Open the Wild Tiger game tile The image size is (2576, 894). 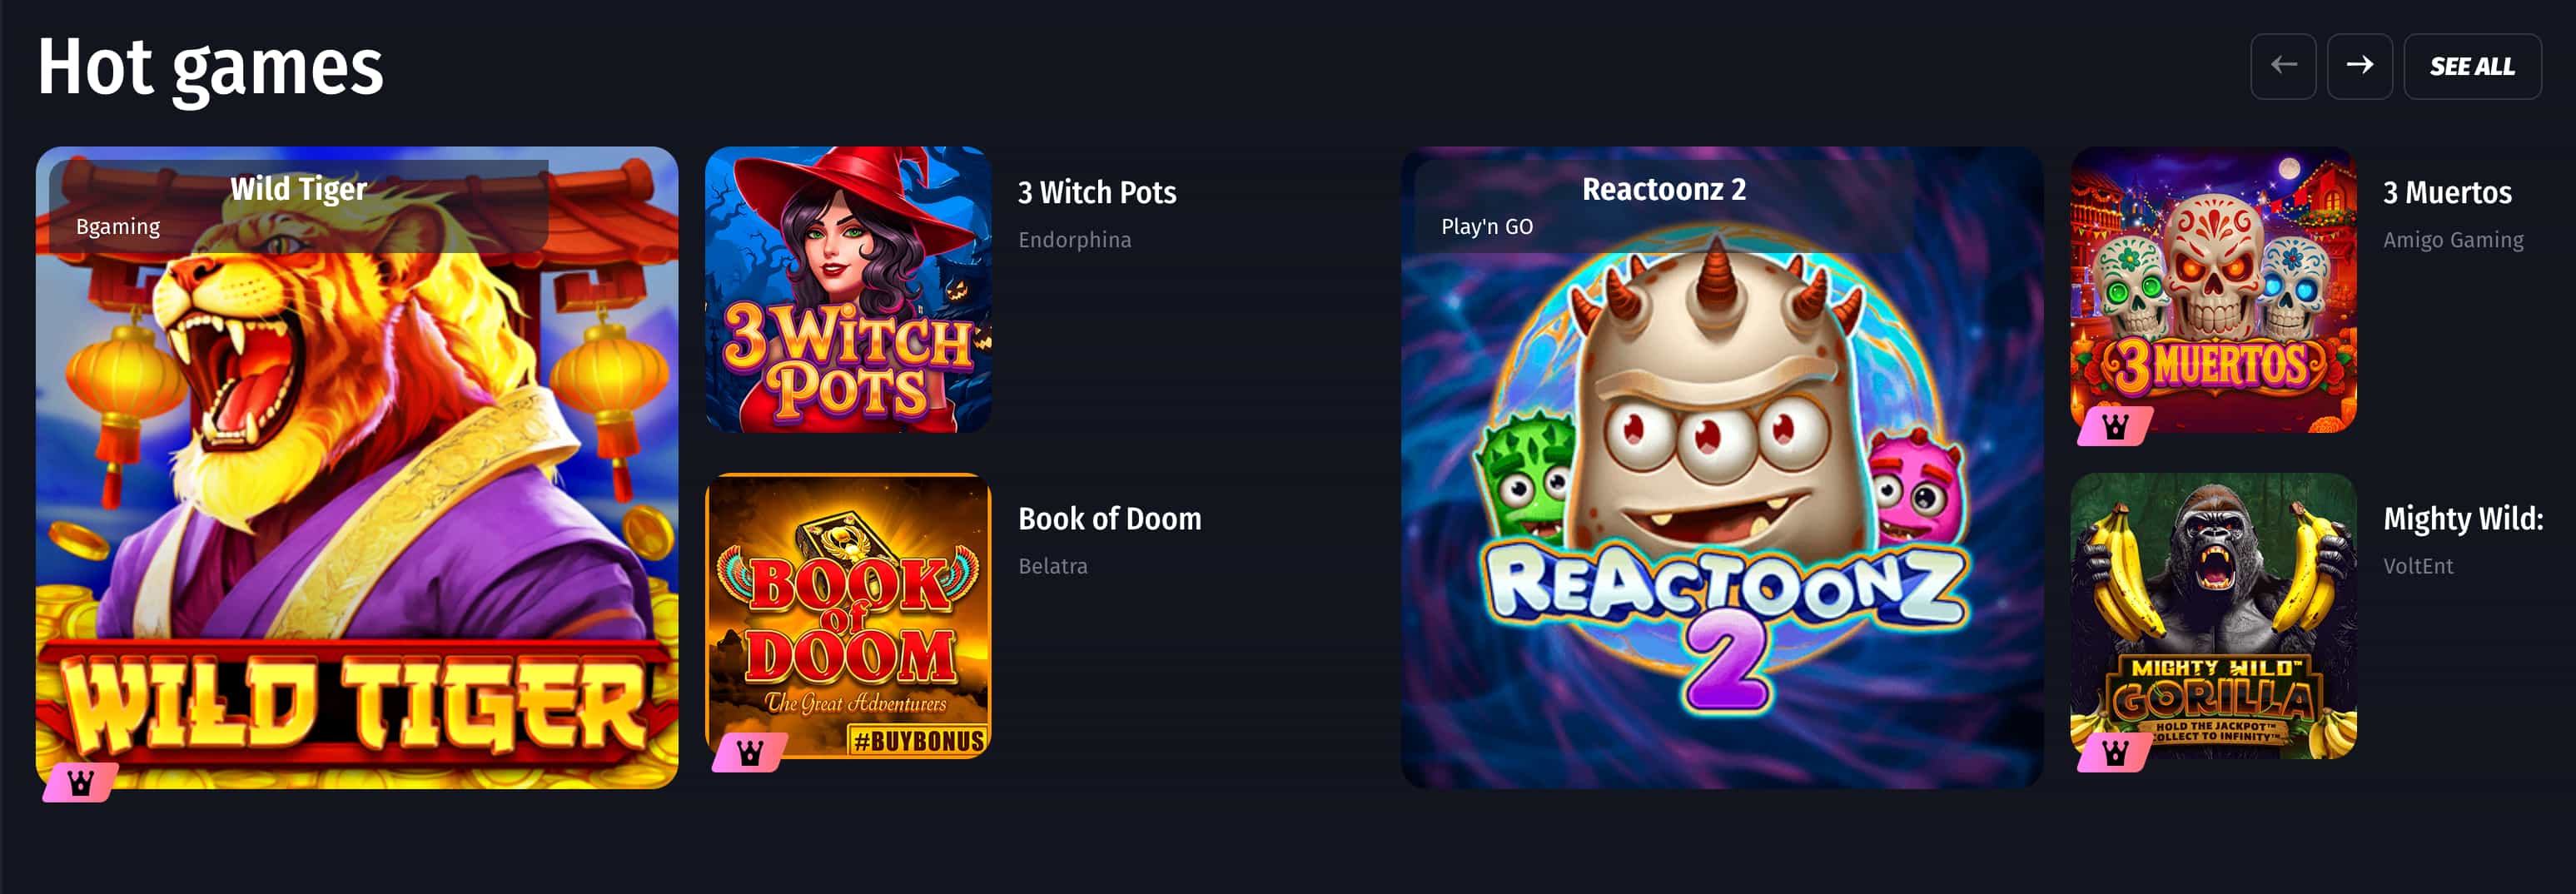(x=357, y=468)
